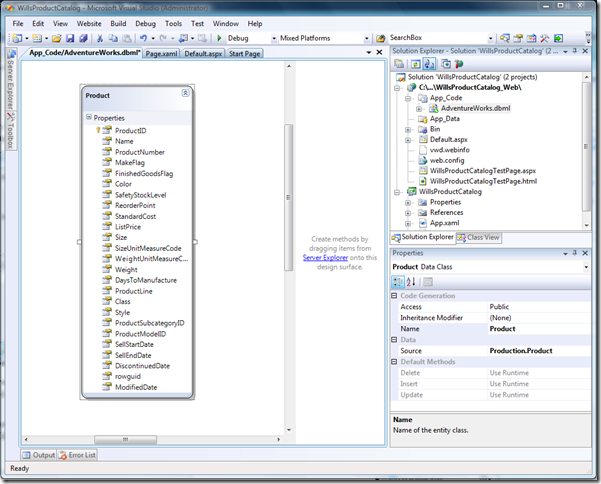The width and height of the screenshot is (601, 484).
Task: Collapse the Default Methods property category
Action: tap(394, 361)
